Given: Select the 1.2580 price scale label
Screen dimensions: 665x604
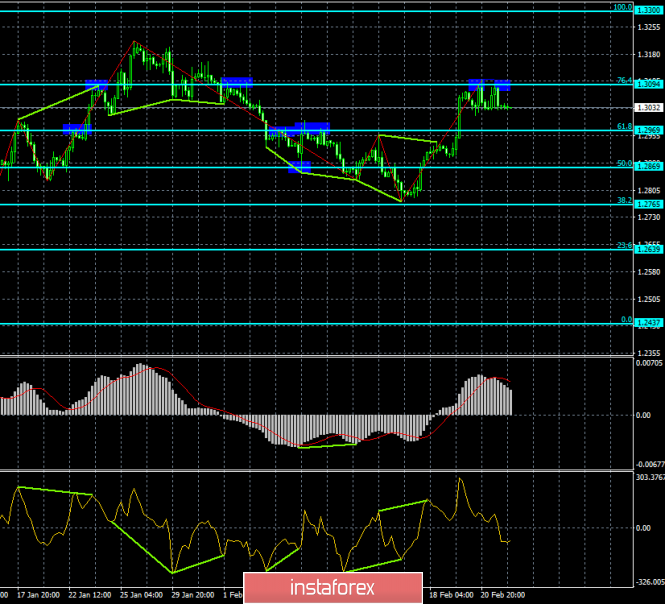Looking at the screenshot, I should [649, 272].
